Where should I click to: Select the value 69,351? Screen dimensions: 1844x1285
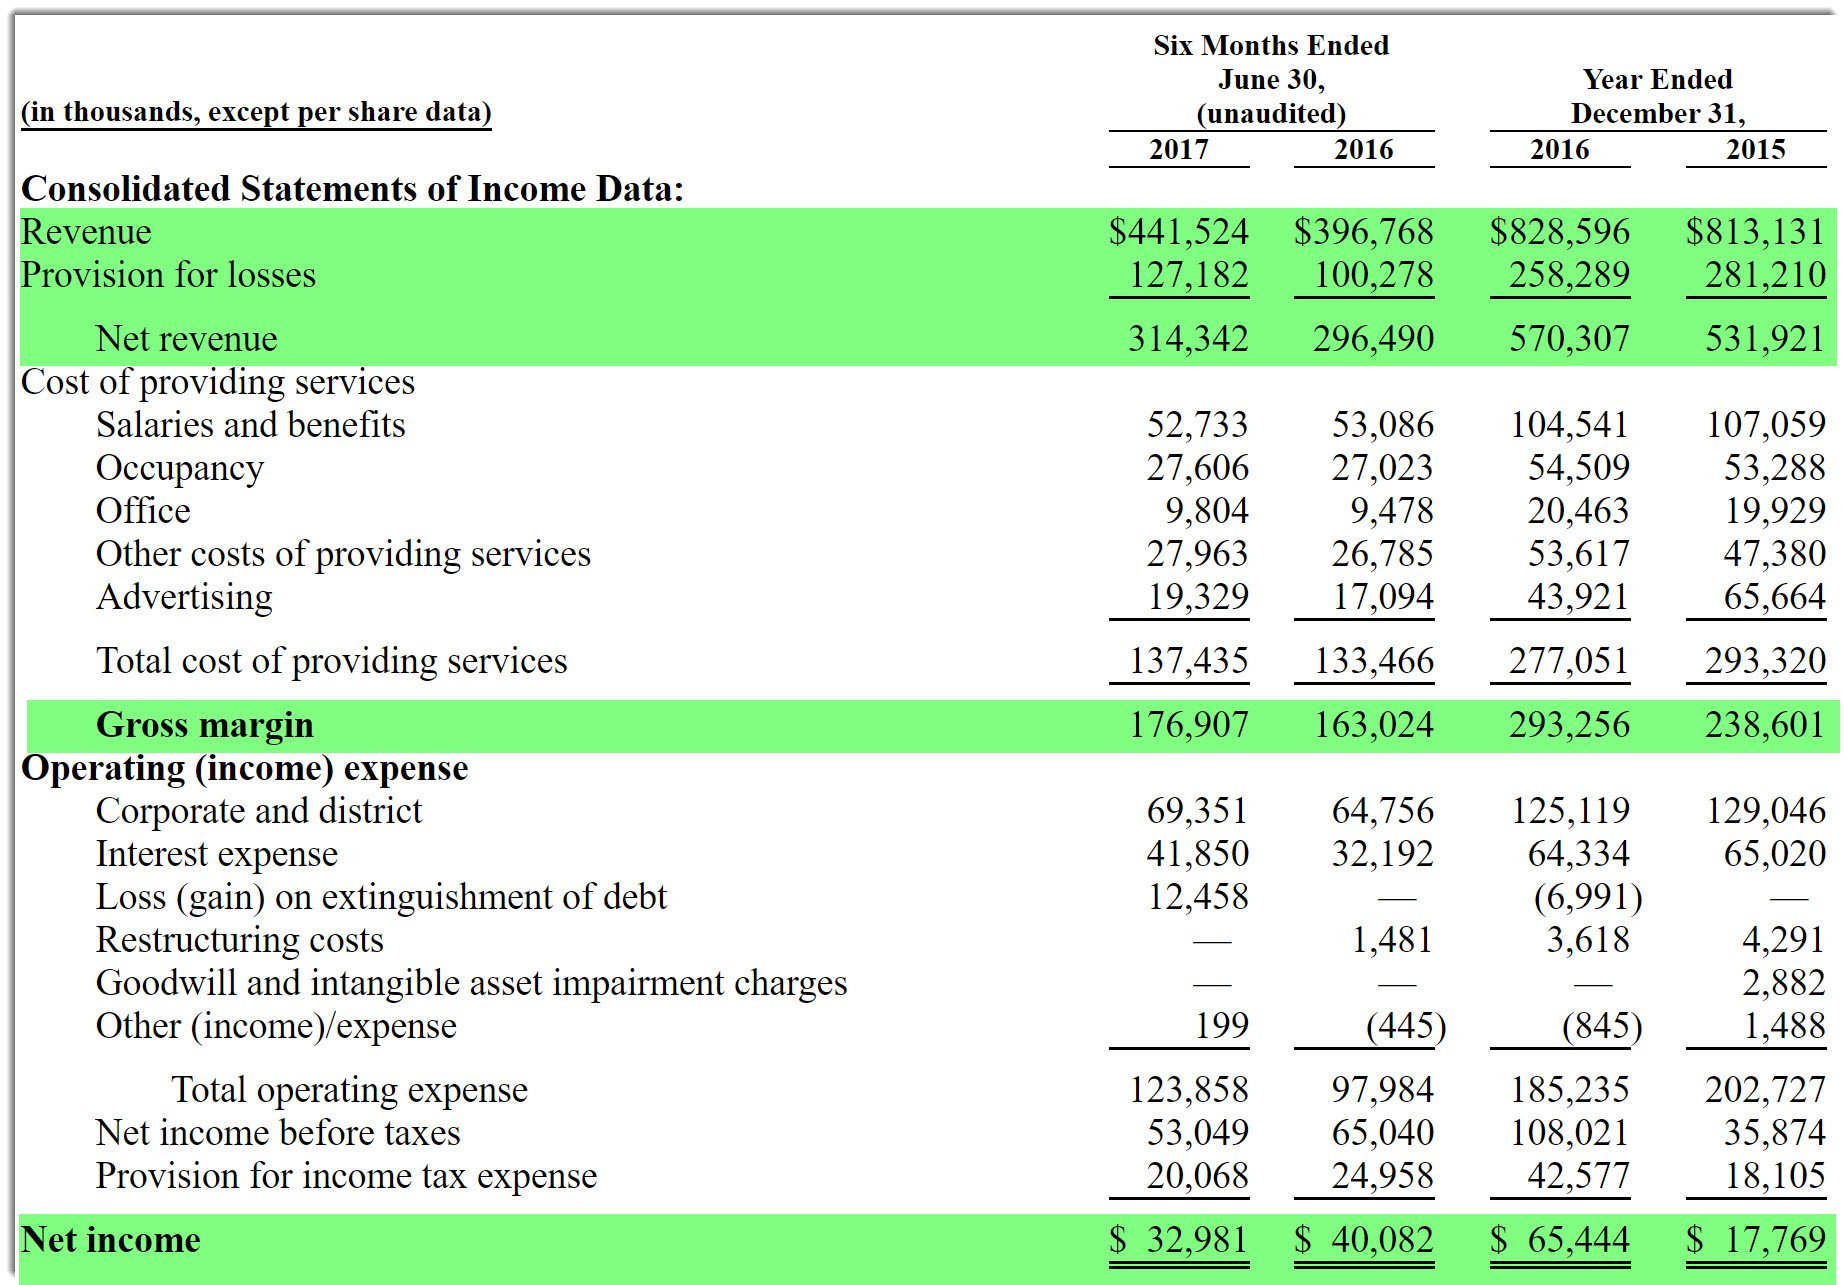point(1198,811)
